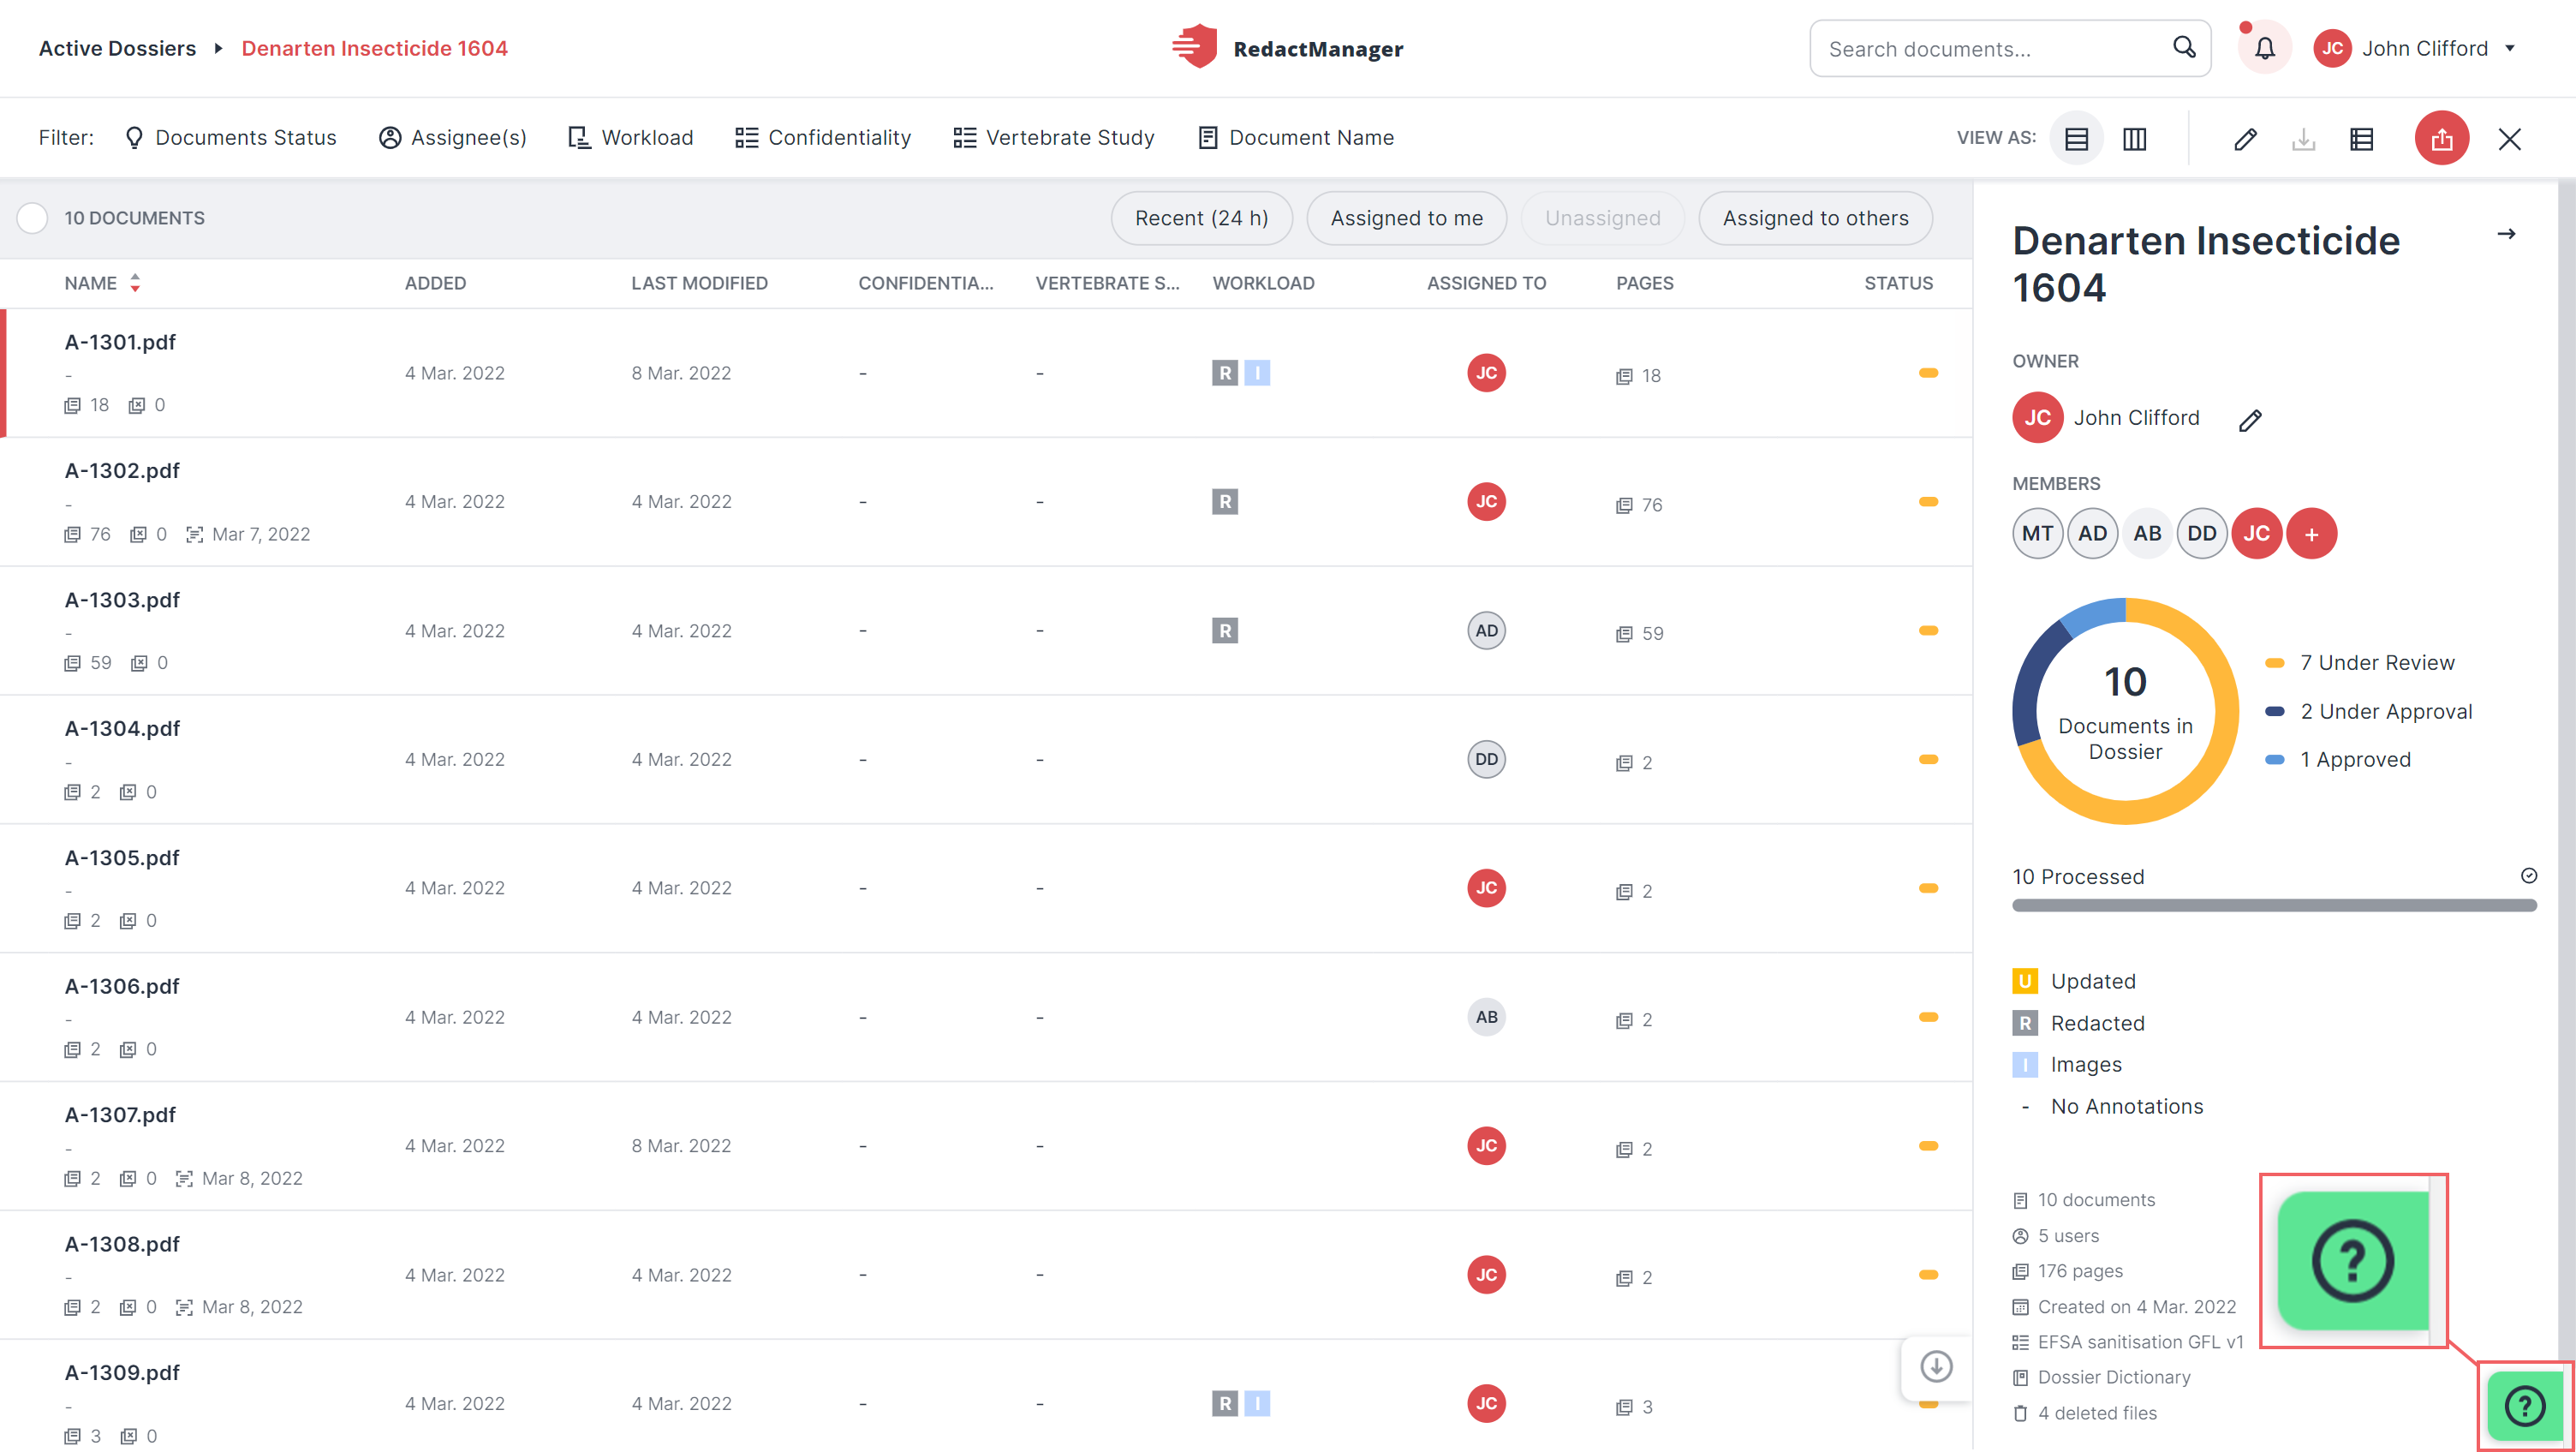Click the edit dossier pencil icon

(x=2245, y=138)
